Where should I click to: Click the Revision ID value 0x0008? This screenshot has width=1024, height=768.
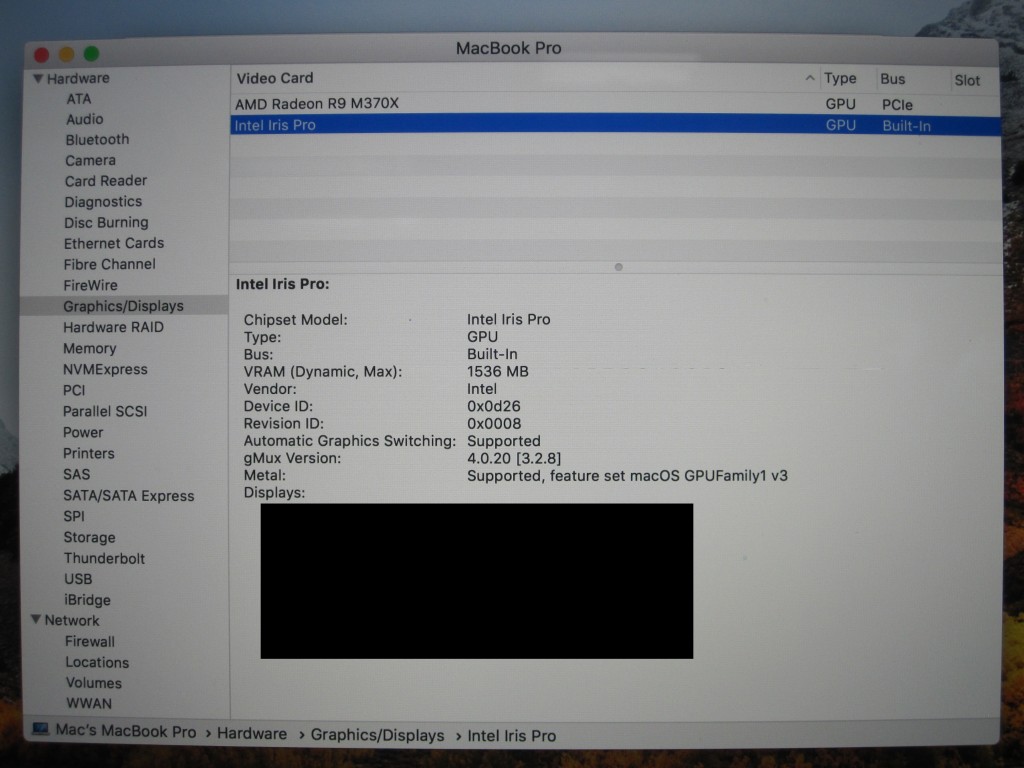[494, 424]
